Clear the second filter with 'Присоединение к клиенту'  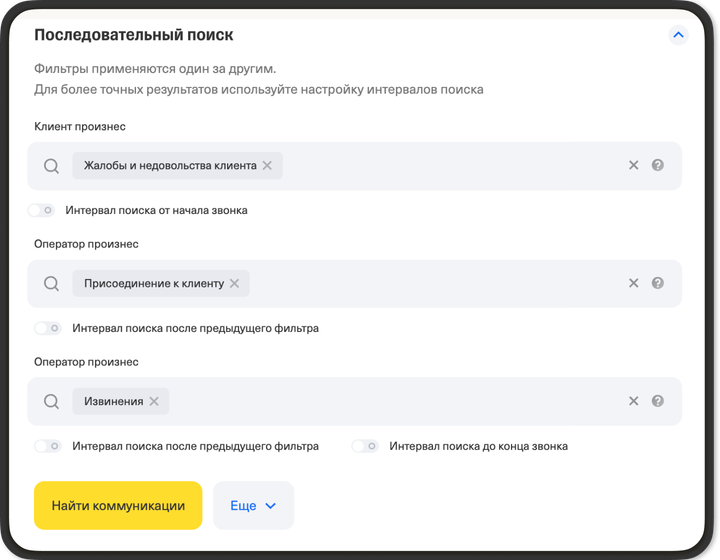[x=633, y=284]
